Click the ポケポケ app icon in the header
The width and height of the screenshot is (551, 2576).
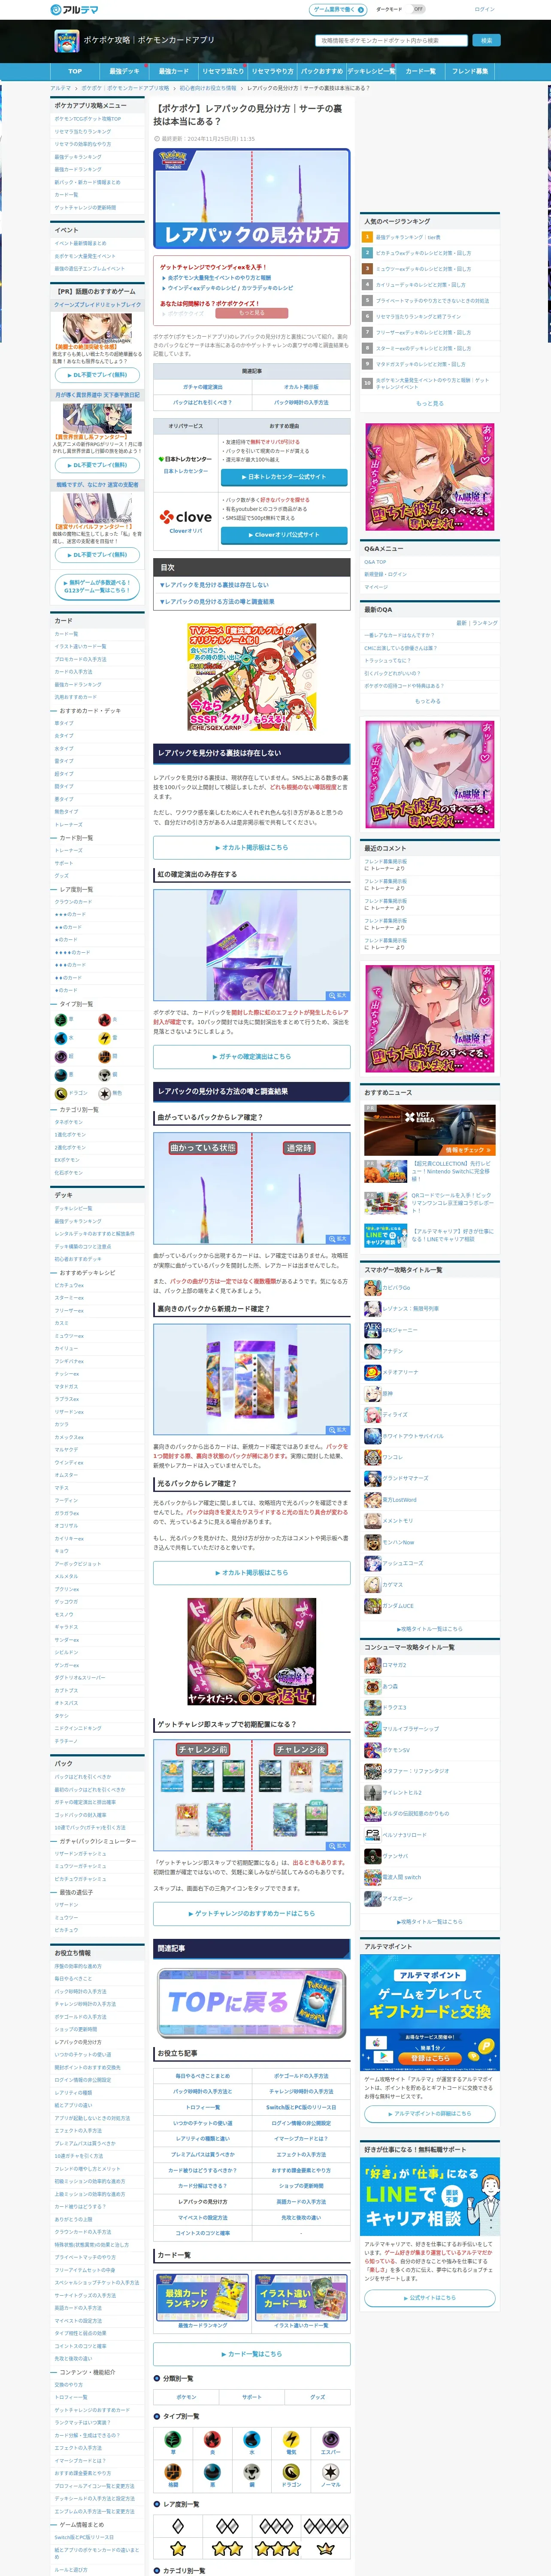coord(67,41)
